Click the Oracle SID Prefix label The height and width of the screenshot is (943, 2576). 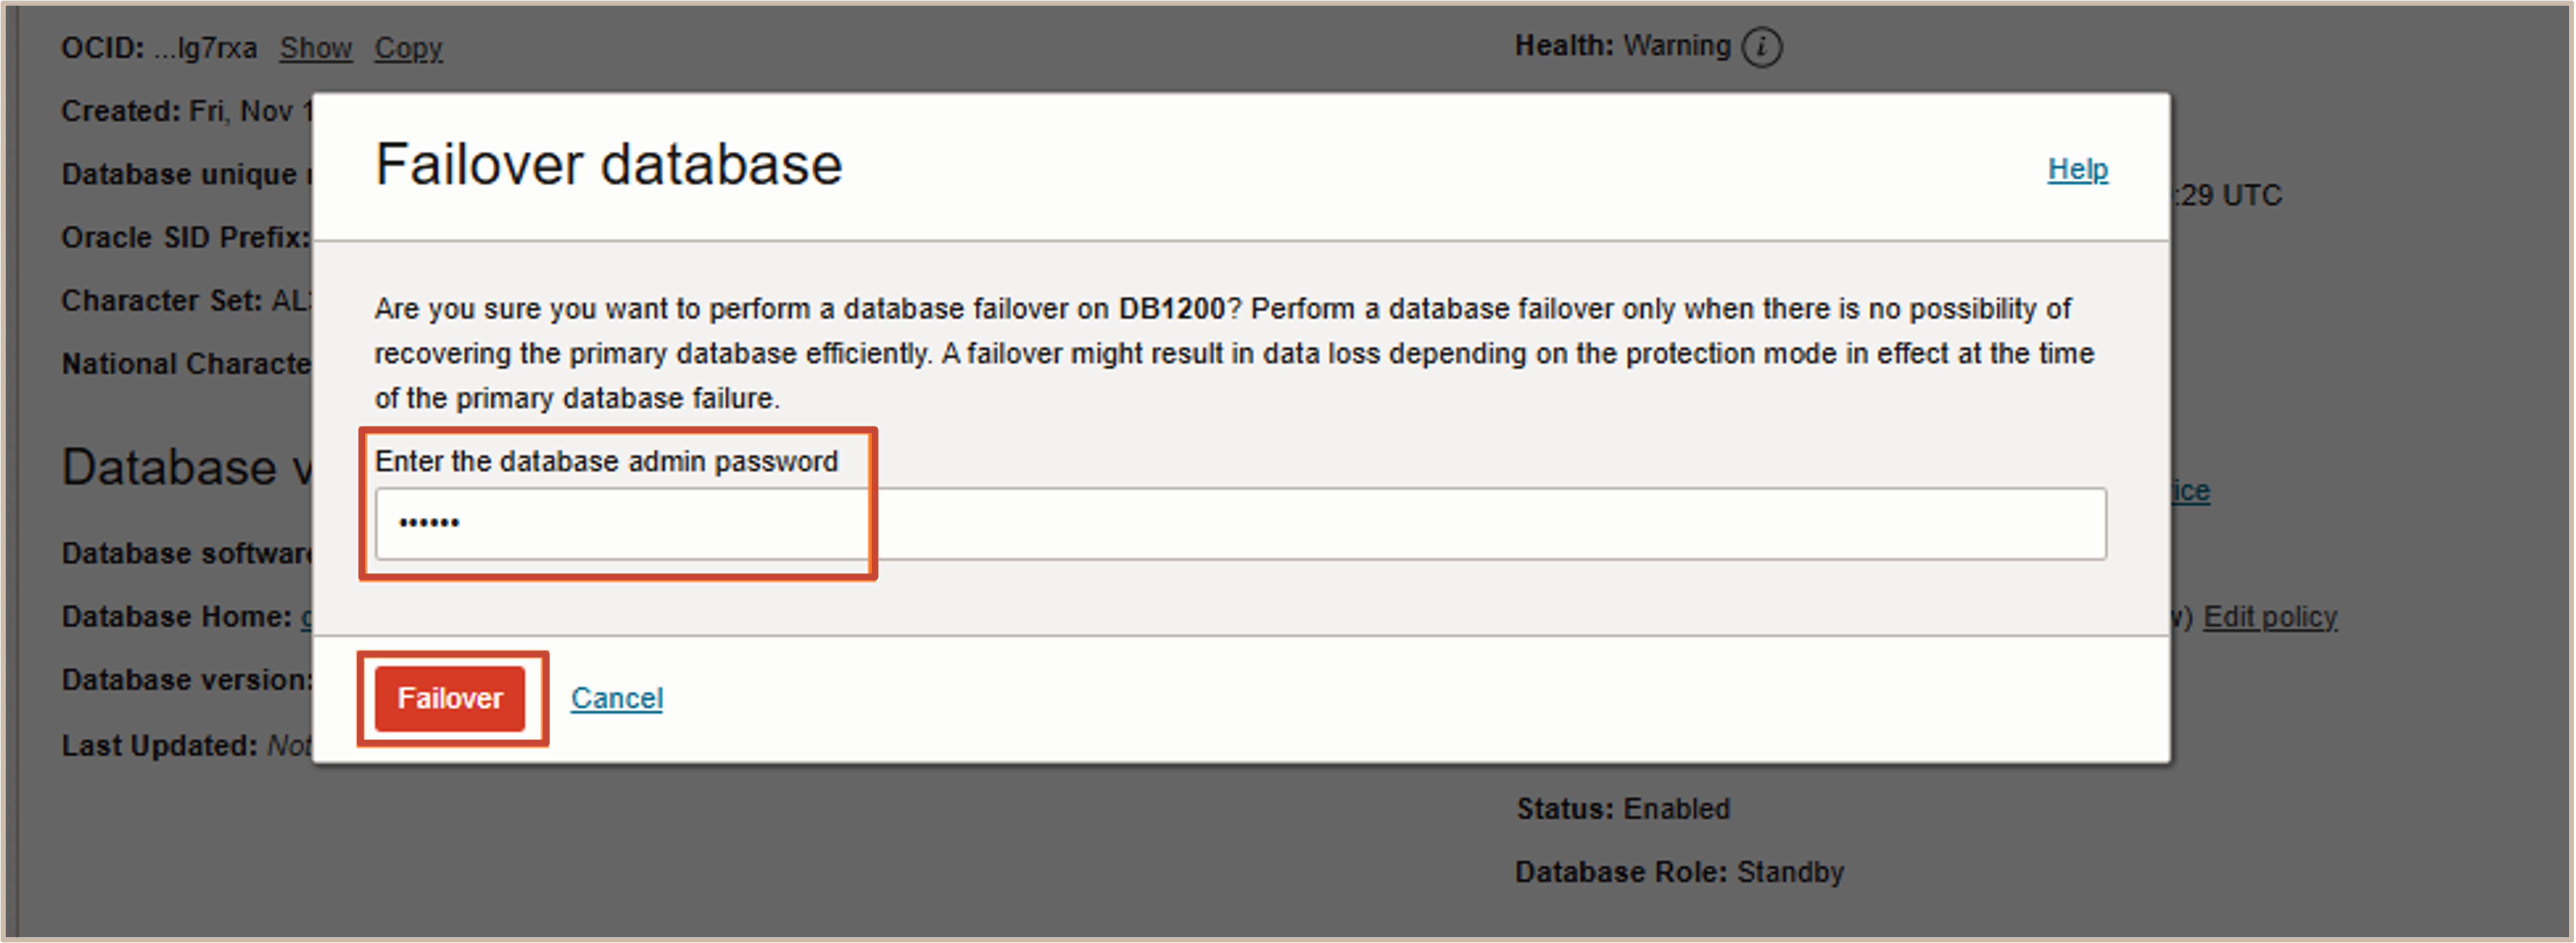point(185,237)
